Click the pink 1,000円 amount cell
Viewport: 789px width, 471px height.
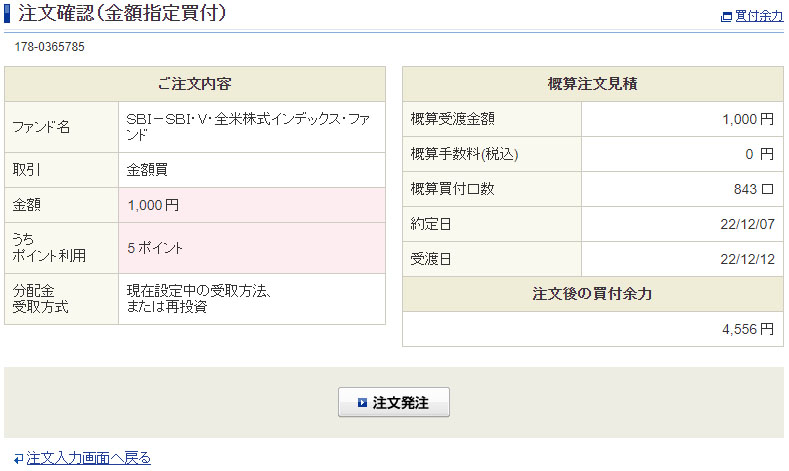tap(153, 205)
